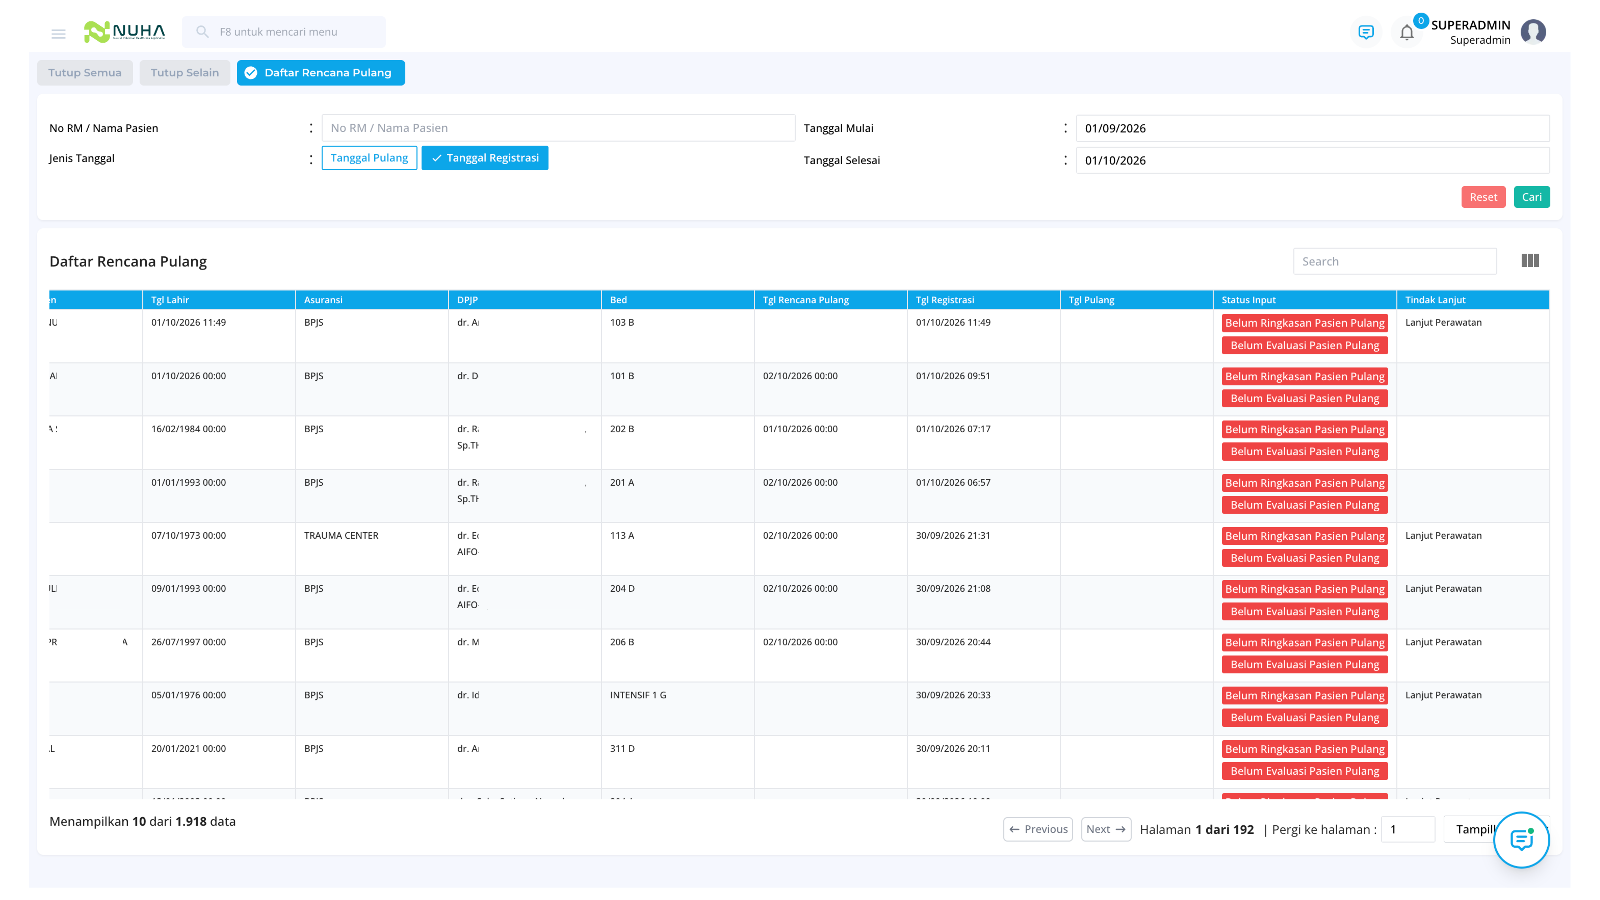Sort by Bed column header
The height and width of the screenshot is (900, 1600).
pos(677,300)
